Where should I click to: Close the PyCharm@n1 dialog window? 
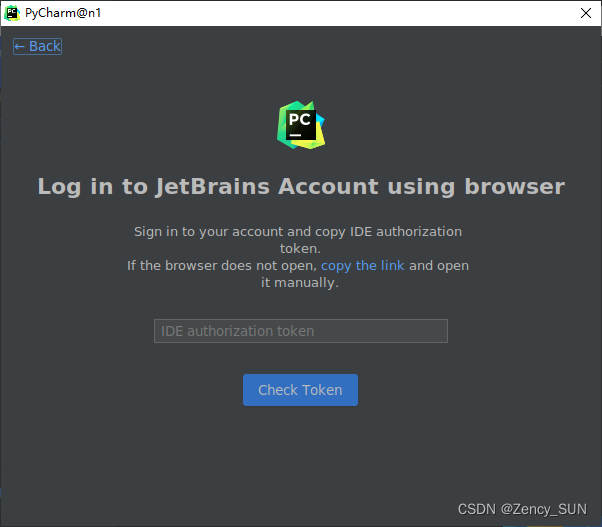(x=585, y=13)
